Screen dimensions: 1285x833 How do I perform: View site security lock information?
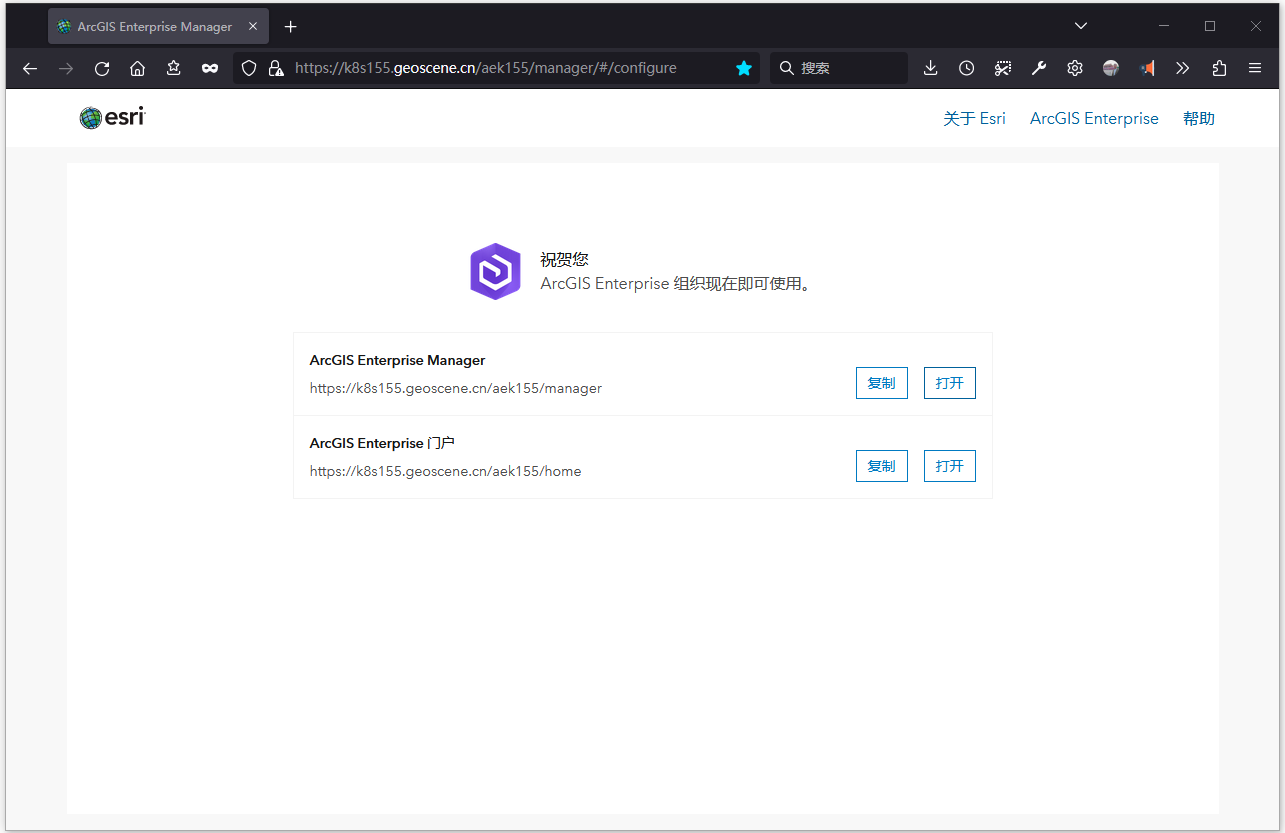point(276,68)
